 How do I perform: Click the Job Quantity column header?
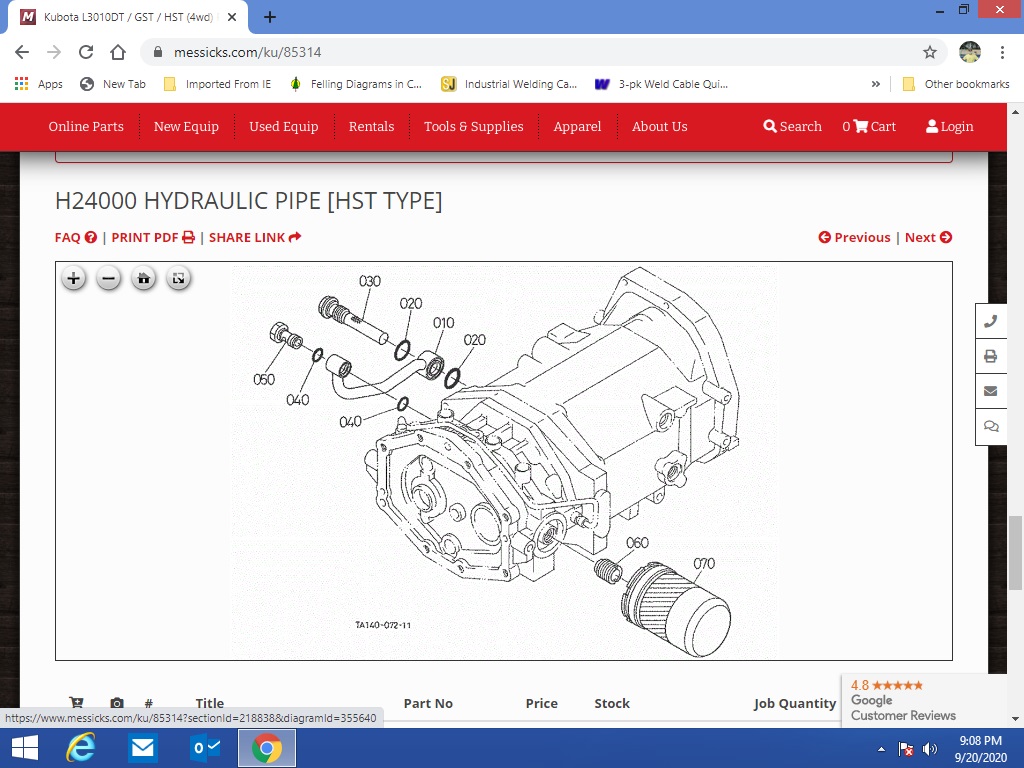click(794, 703)
